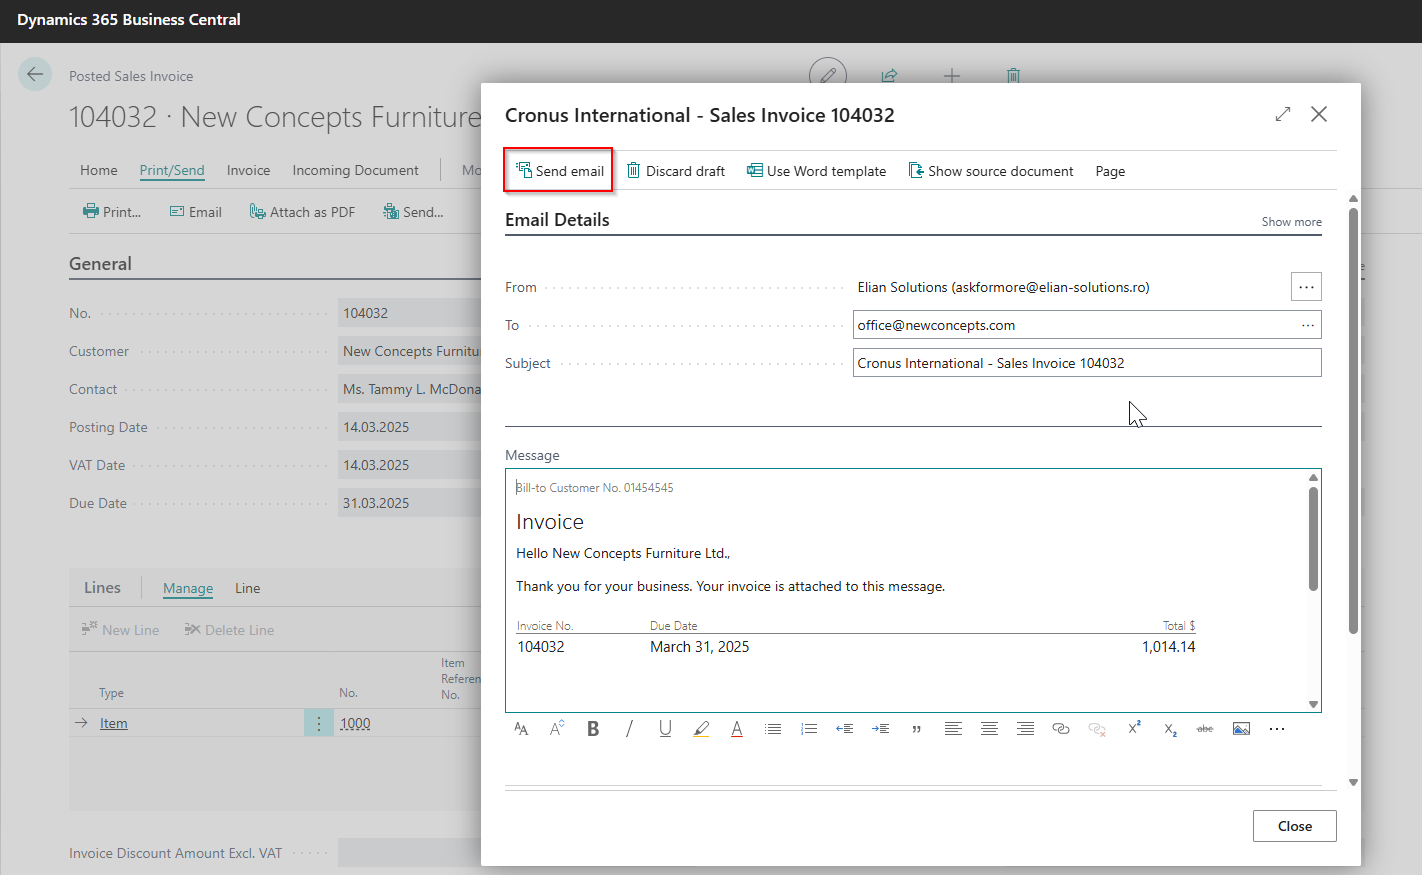Screen dimensions: 1422x875
Task: Open the Invoice tab
Action: click(x=248, y=170)
